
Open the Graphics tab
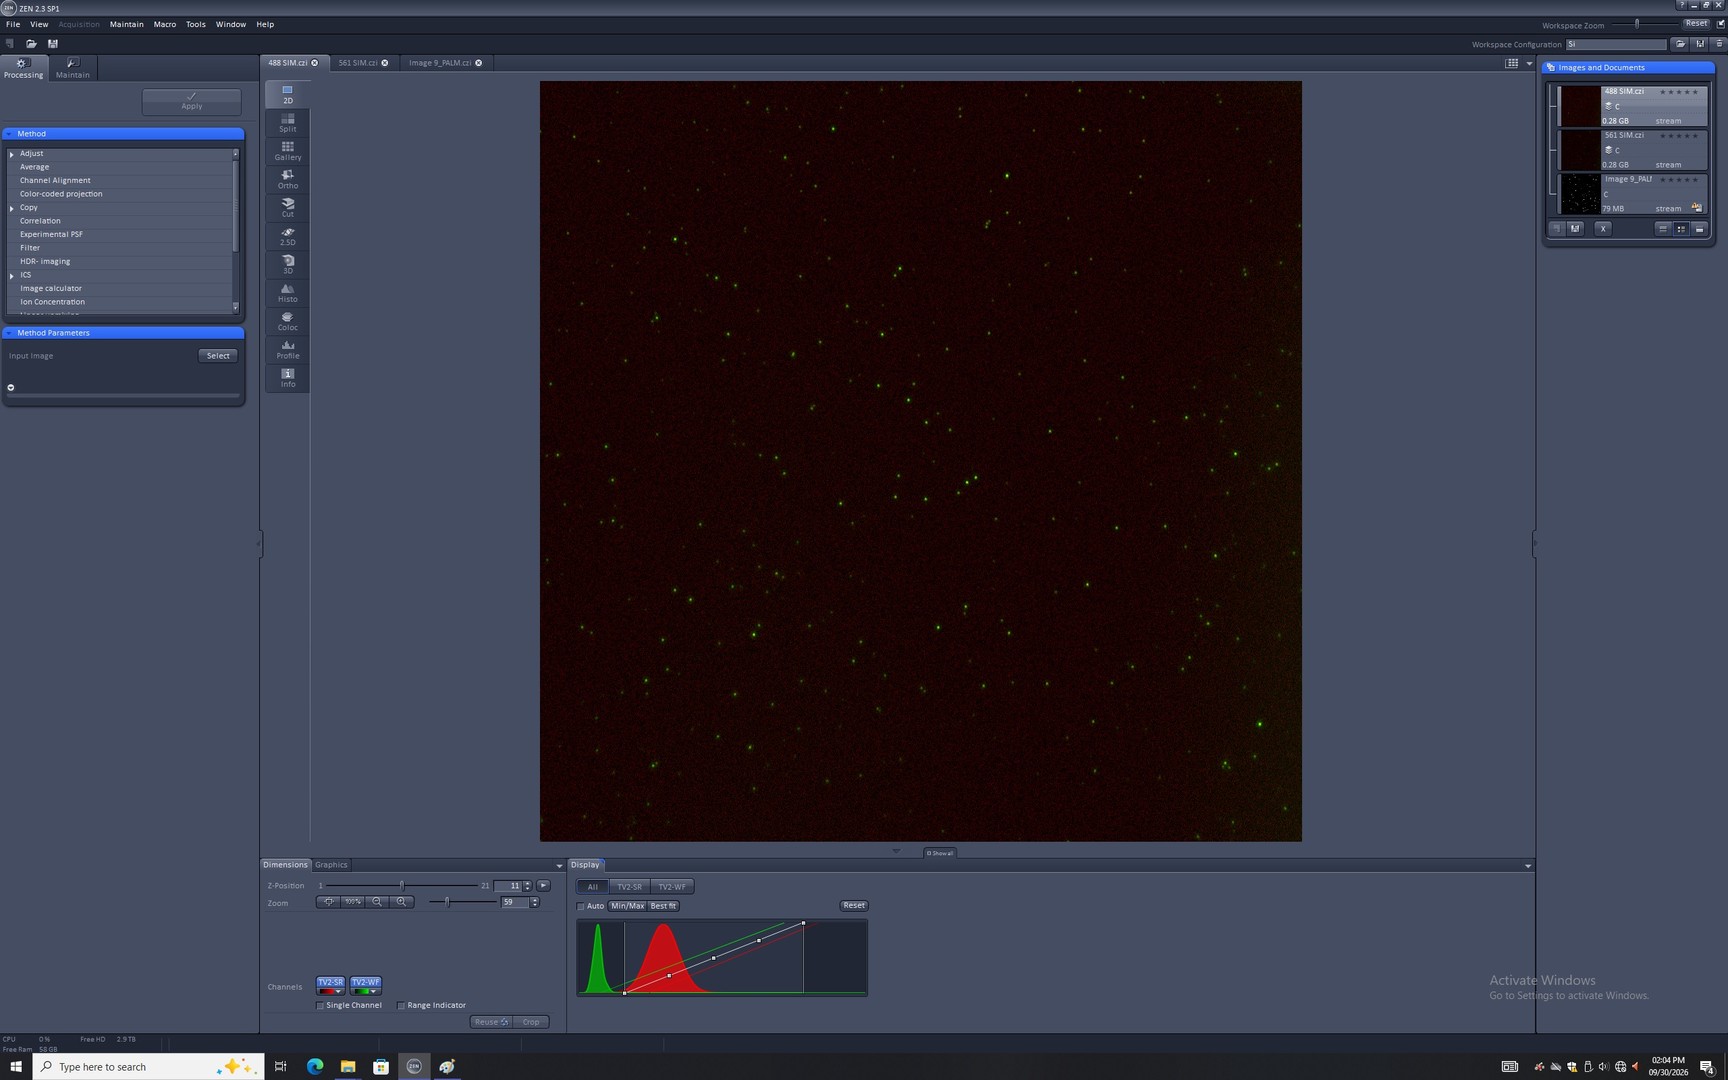[331, 865]
